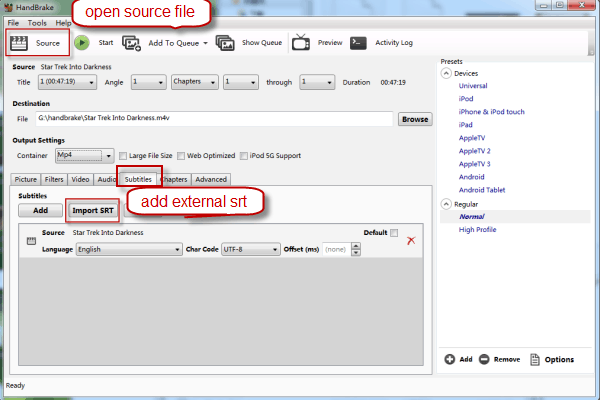Click the Show Queue label

(262, 42)
